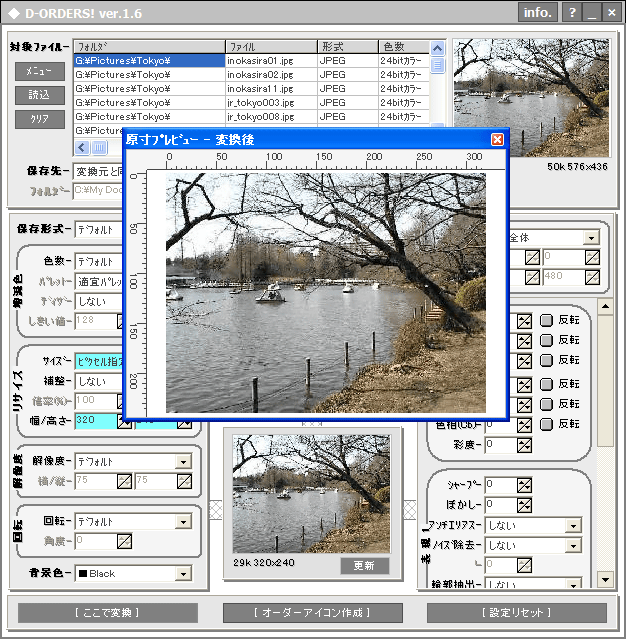
Task: Click file list horizontal scroll-left arrow
Action: (x=82, y=147)
